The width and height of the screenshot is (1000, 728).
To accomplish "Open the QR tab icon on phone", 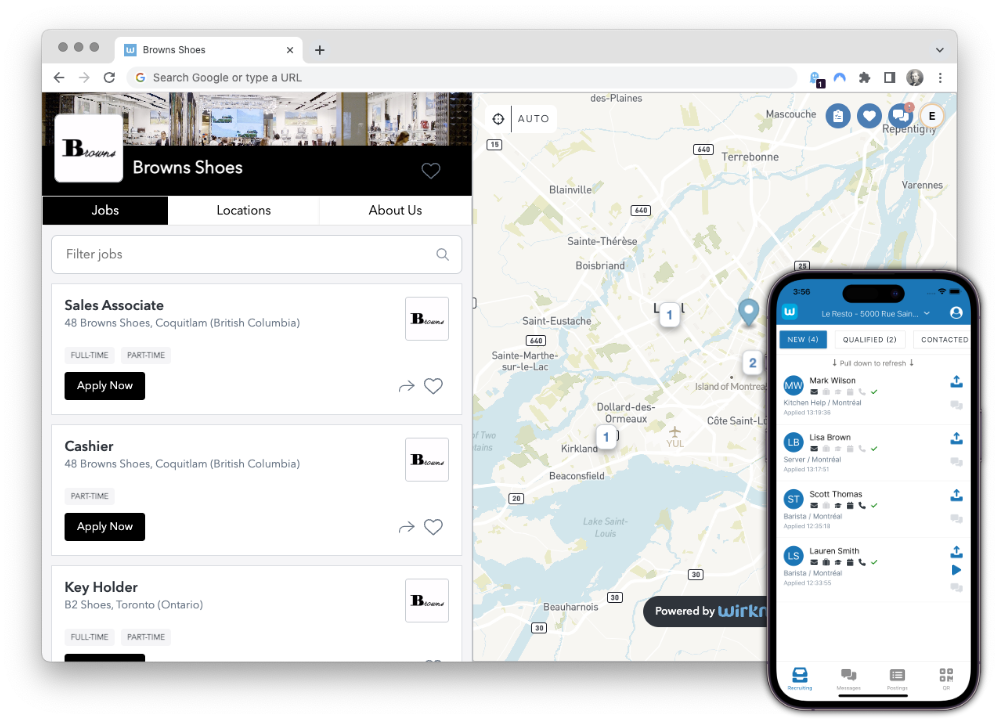I will tap(946, 676).
